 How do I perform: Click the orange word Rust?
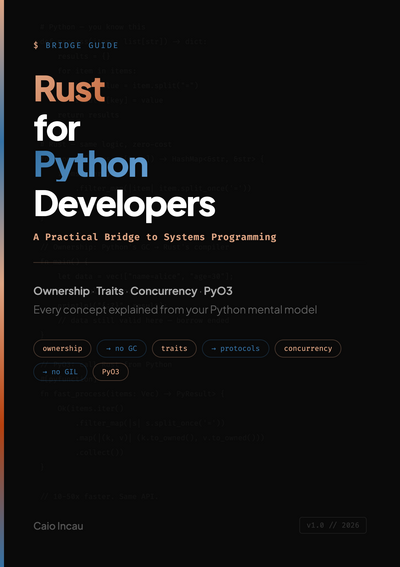point(69,89)
